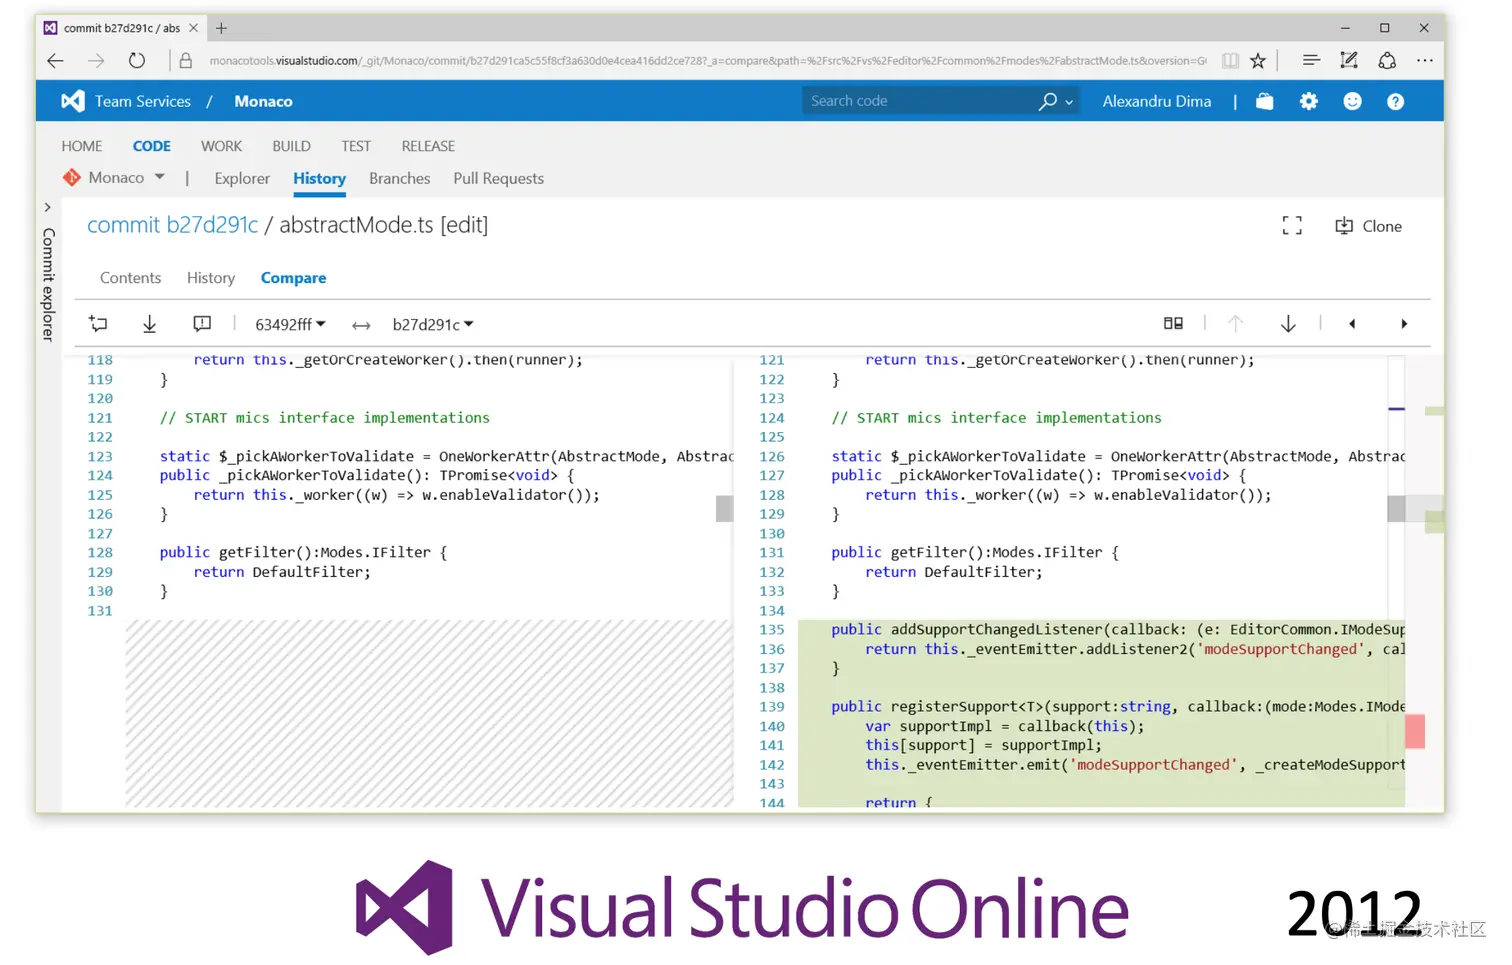The height and width of the screenshot is (965, 1512).
Task: Go to next file with right triangle
Action: pyautogui.click(x=1404, y=324)
